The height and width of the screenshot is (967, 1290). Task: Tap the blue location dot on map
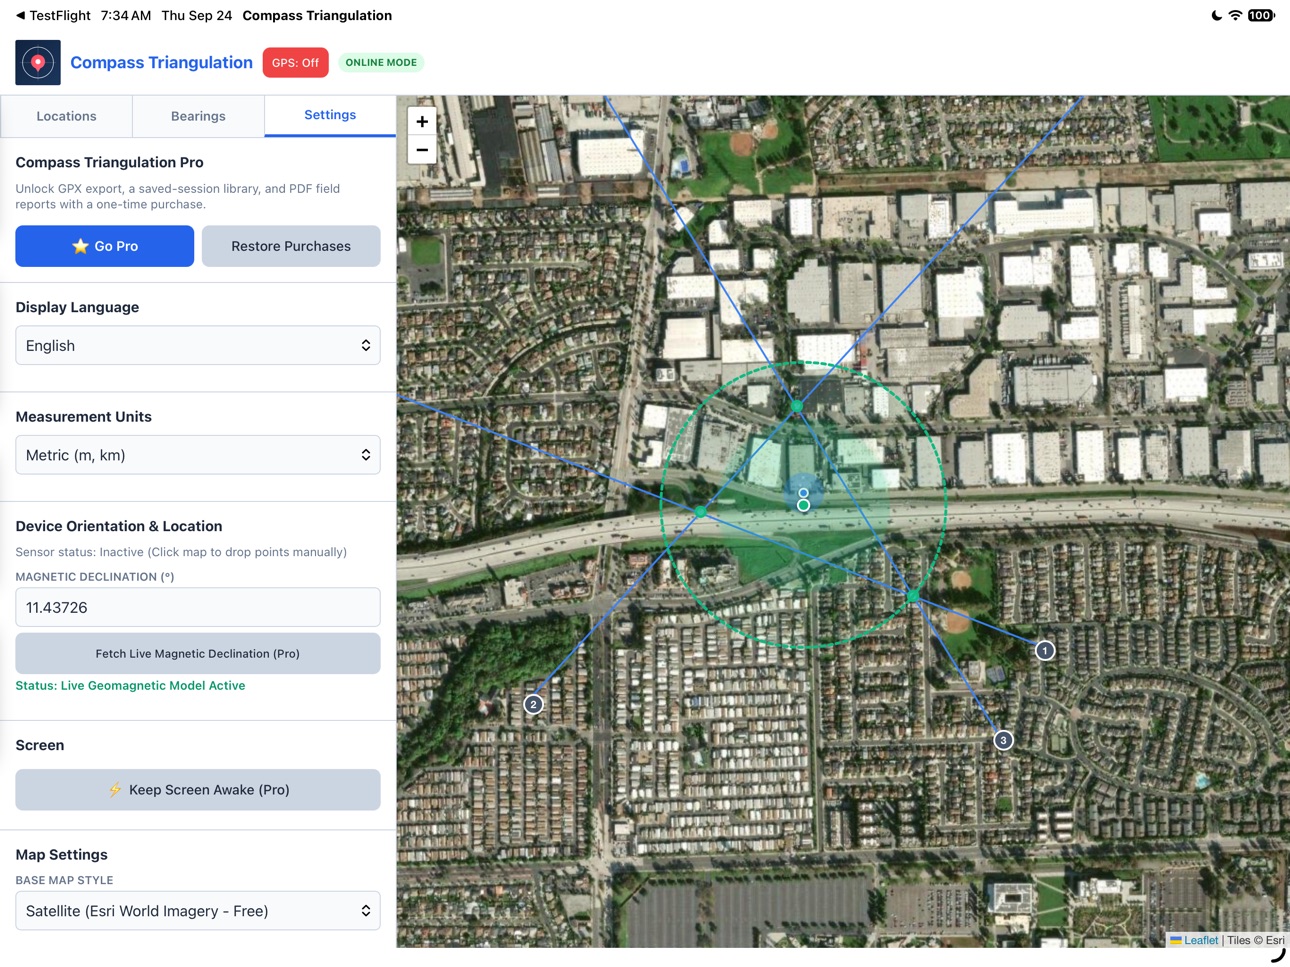coord(803,493)
